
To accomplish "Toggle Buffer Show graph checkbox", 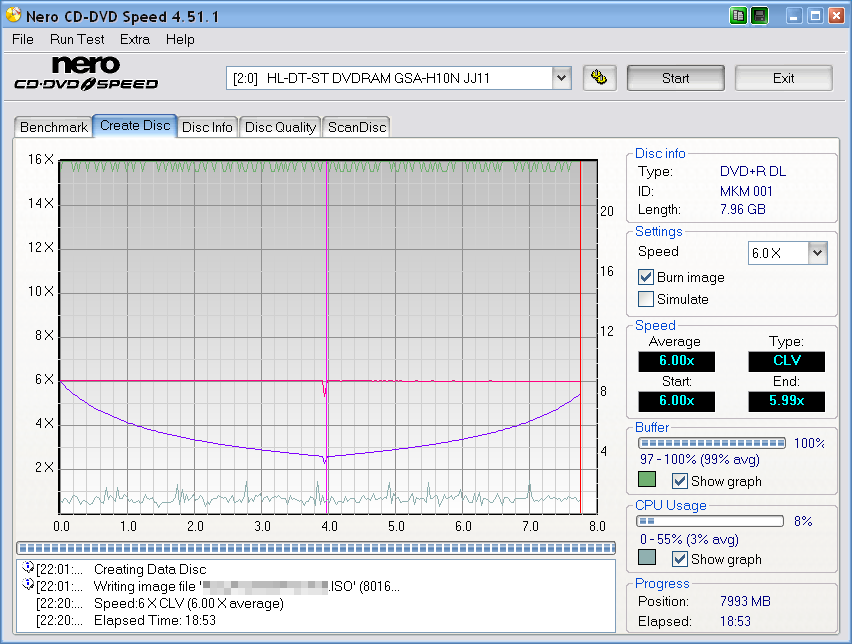I will 680,481.
